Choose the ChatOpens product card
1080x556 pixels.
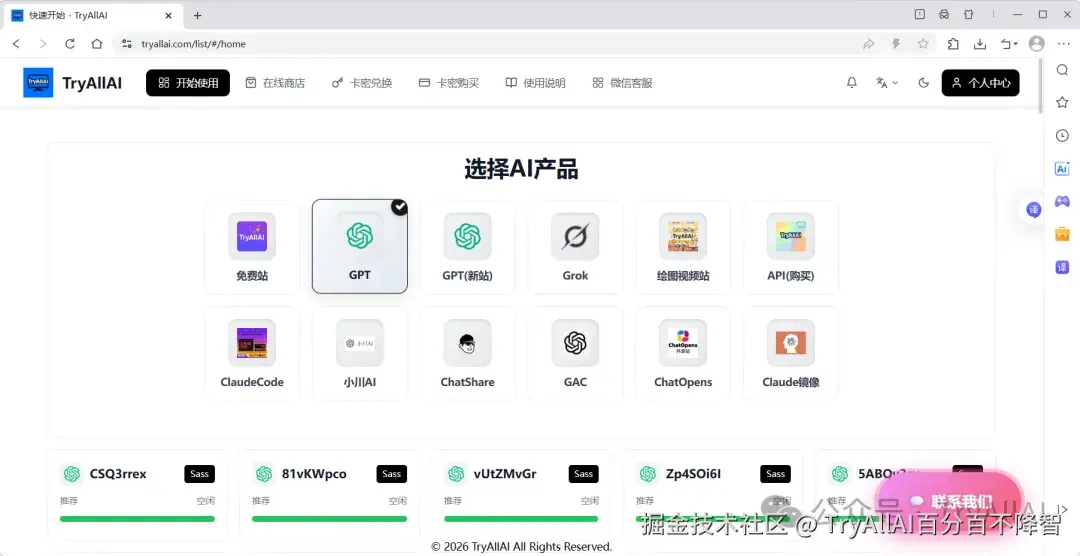tap(683, 353)
